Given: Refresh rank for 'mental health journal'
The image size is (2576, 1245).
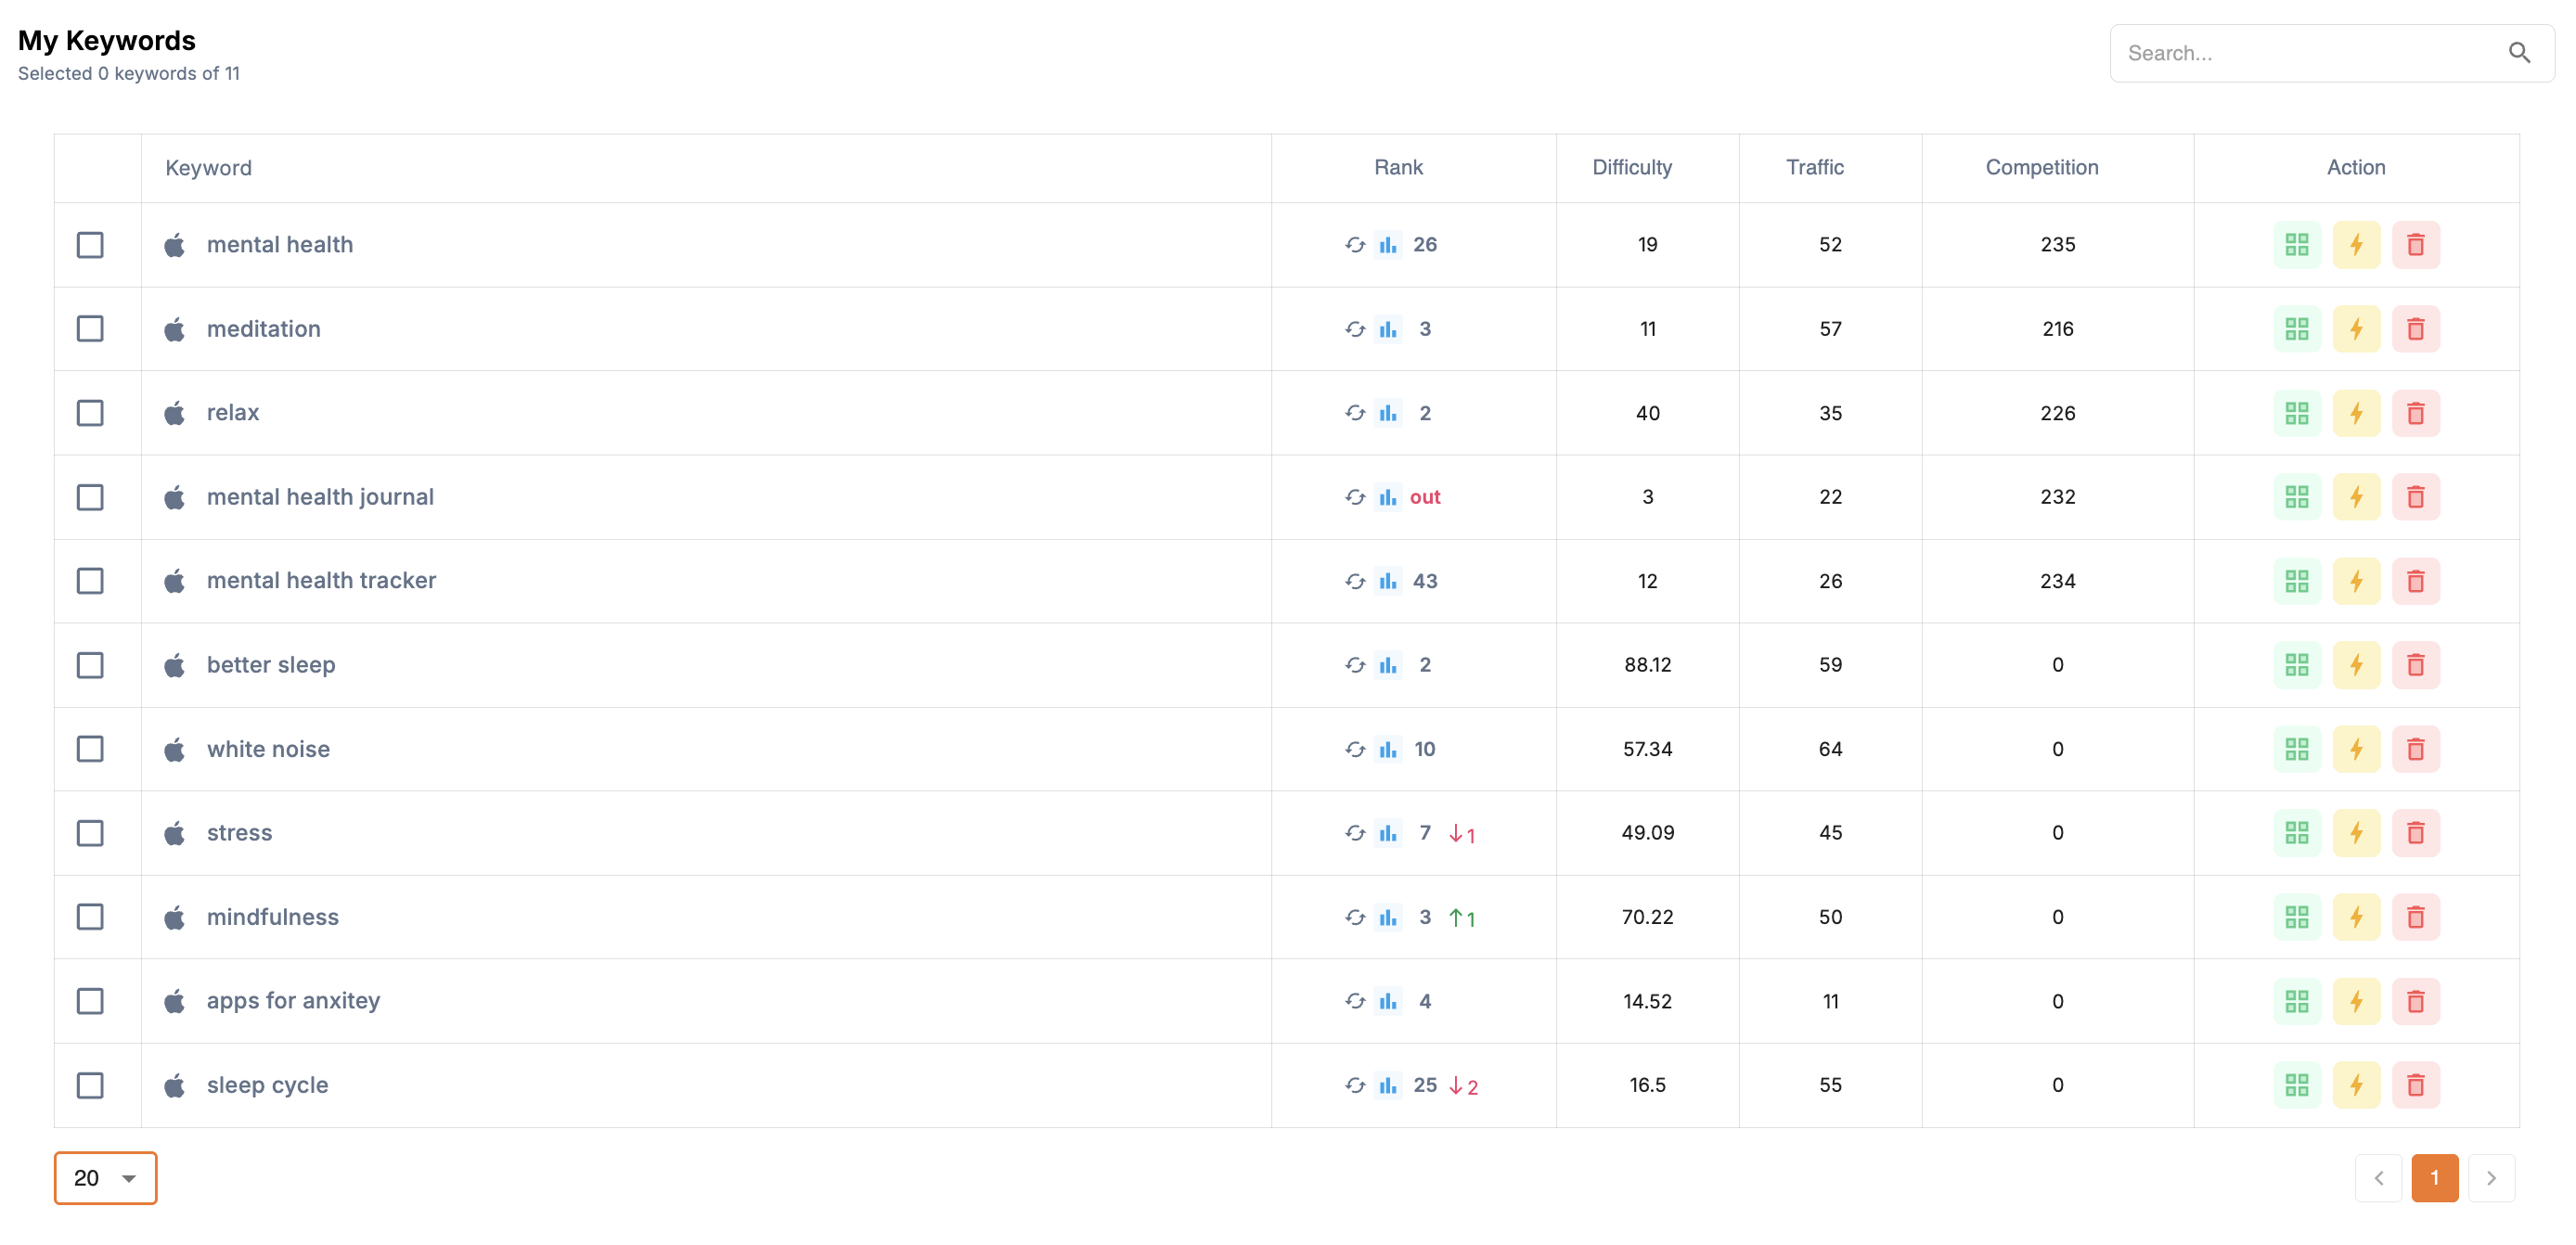Looking at the screenshot, I should click(x=1354, y=497).
